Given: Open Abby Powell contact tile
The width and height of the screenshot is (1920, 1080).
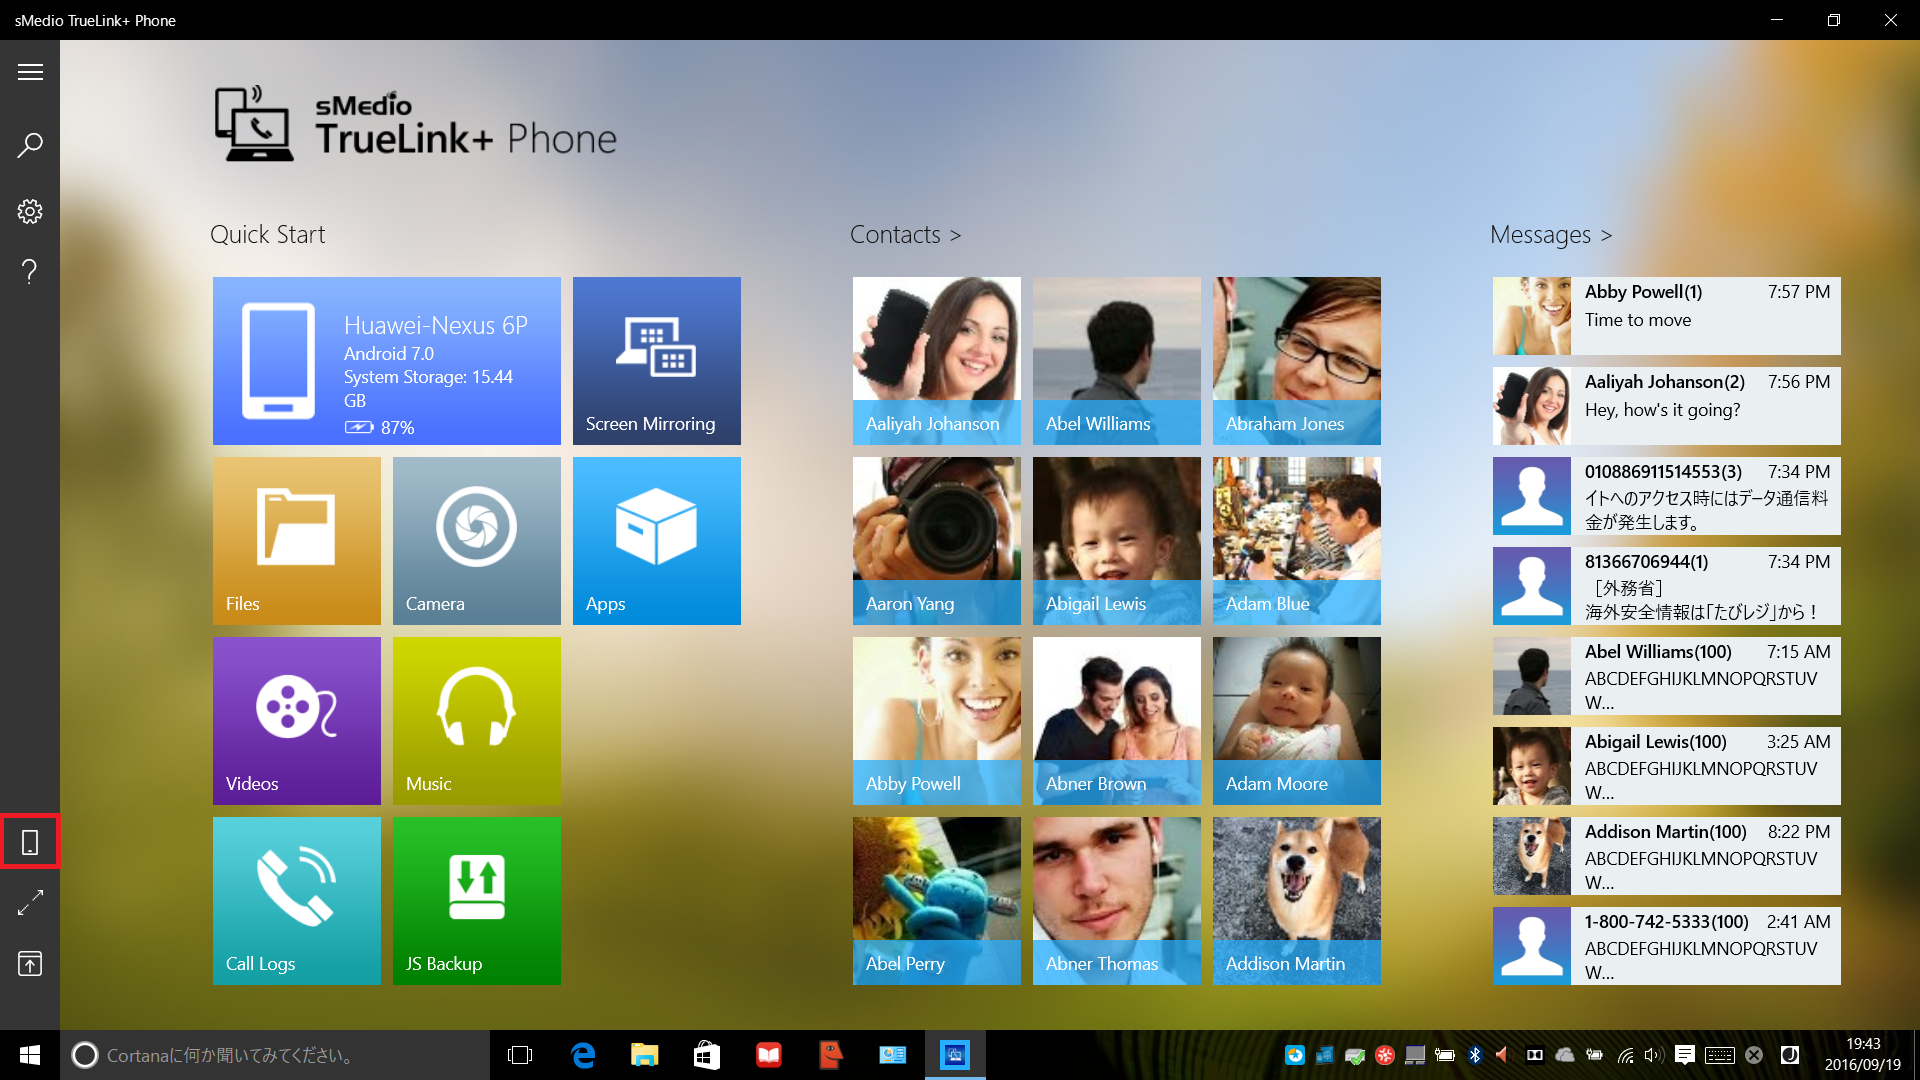Looking at the screenshot, I should pyautogui.click(x=937, y=721).
